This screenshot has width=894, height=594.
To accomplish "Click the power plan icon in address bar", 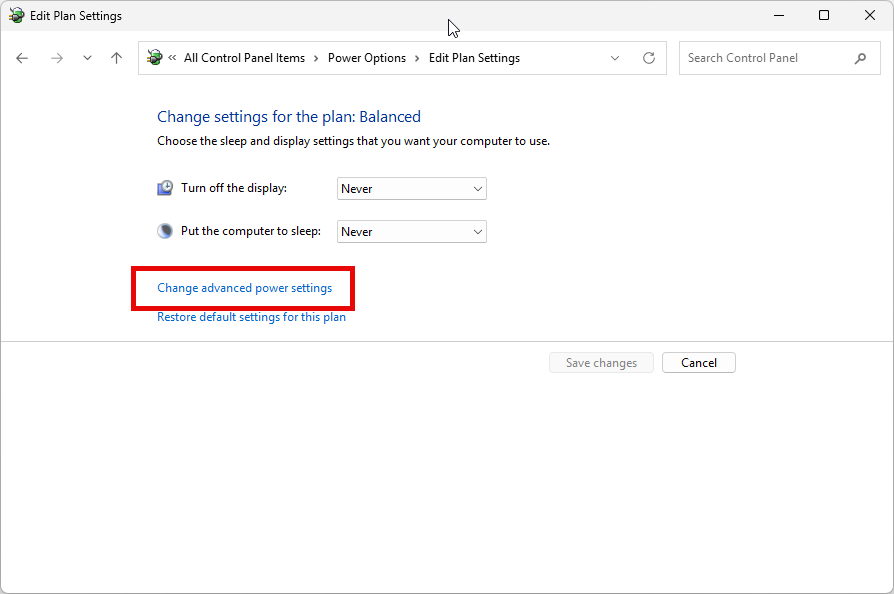I will tap(155, 58).
